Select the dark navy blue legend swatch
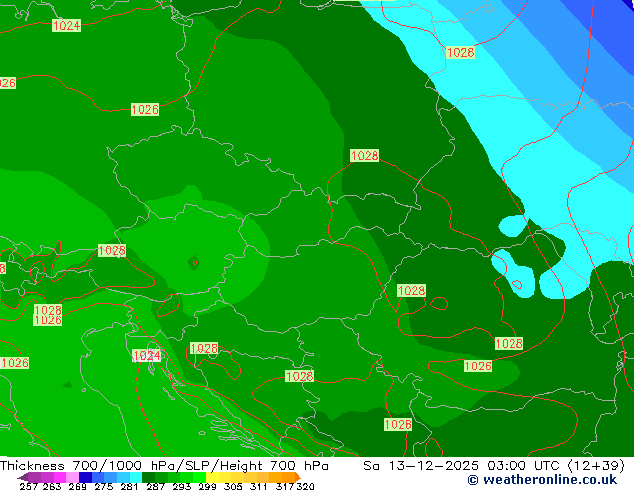634x490 pixels. point(85,477)
